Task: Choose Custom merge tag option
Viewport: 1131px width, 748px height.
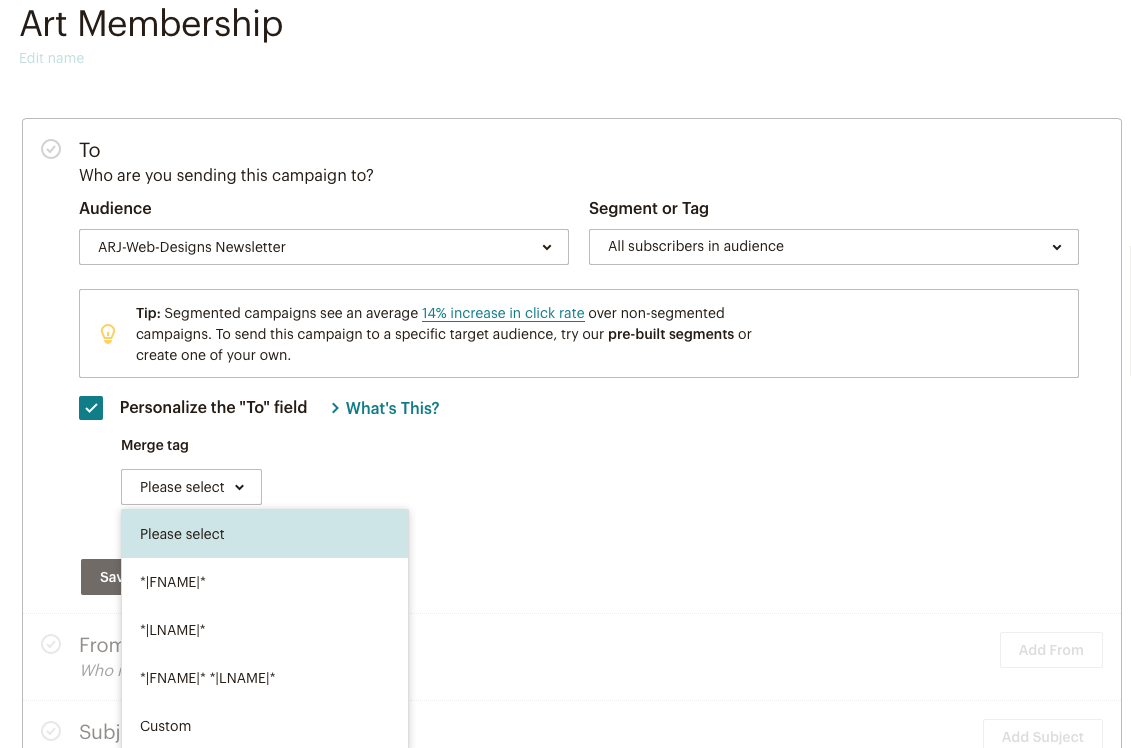Action: 166,726
